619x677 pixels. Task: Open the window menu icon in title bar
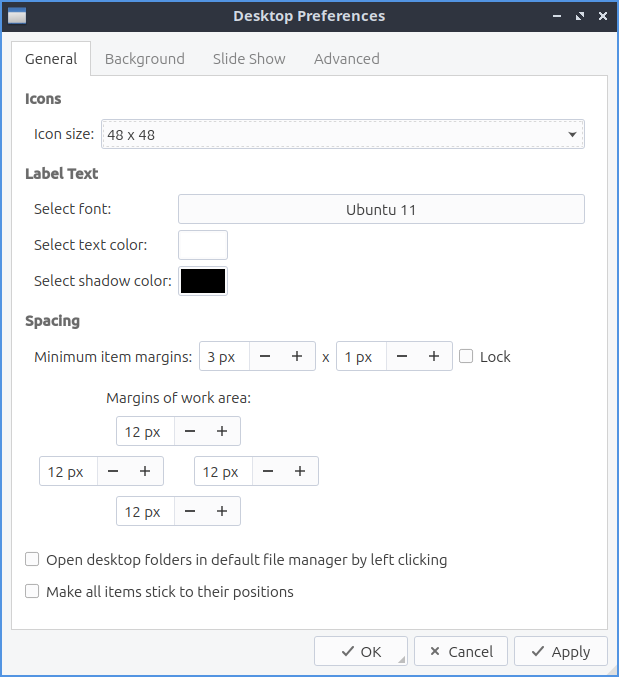17,16
